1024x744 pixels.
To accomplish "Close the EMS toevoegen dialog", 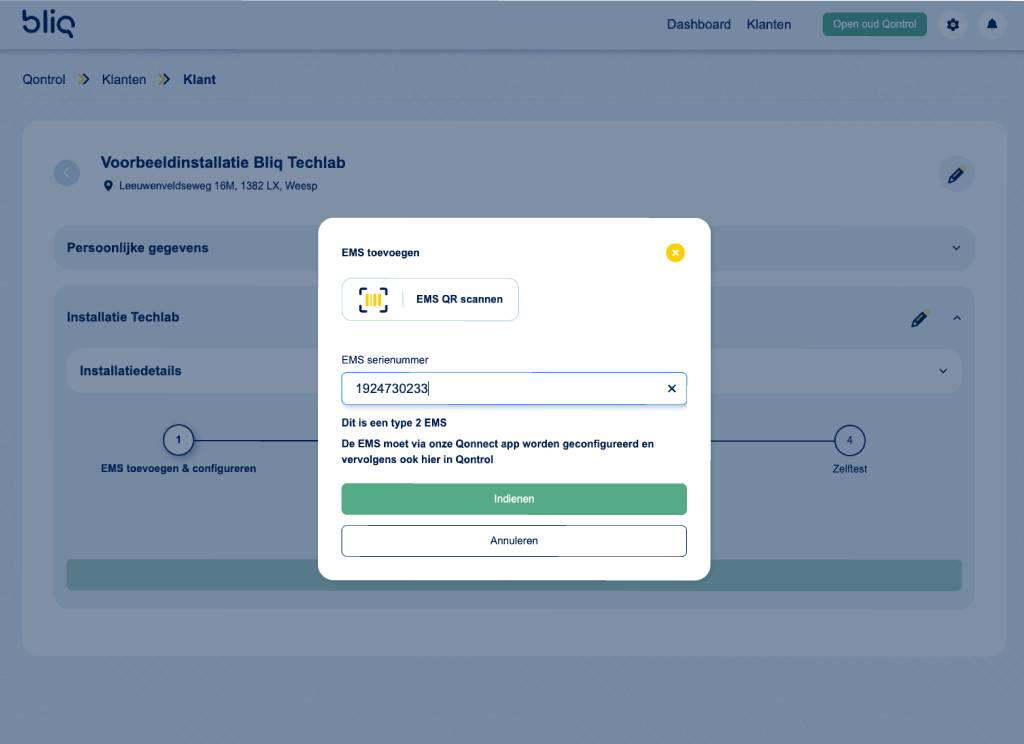I will [675, 253].
